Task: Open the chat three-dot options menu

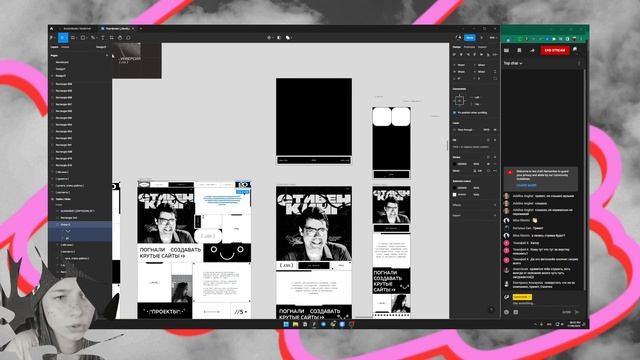Action: click(579, 63)
